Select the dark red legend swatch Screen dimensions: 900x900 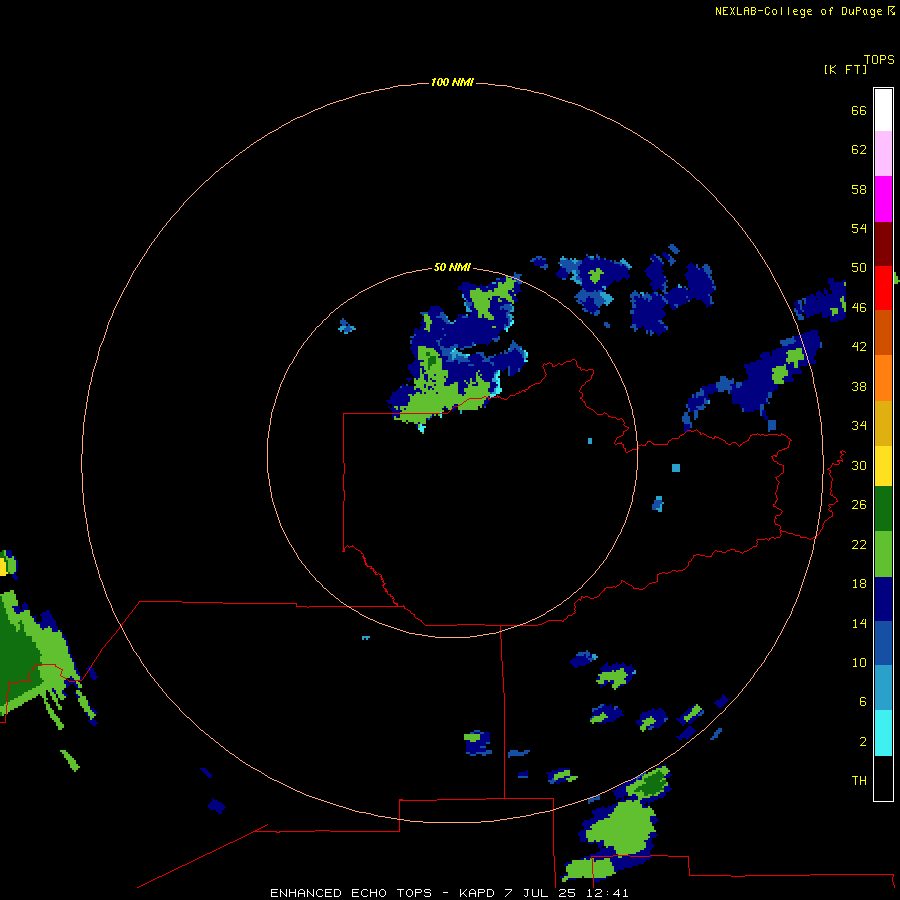883,244
